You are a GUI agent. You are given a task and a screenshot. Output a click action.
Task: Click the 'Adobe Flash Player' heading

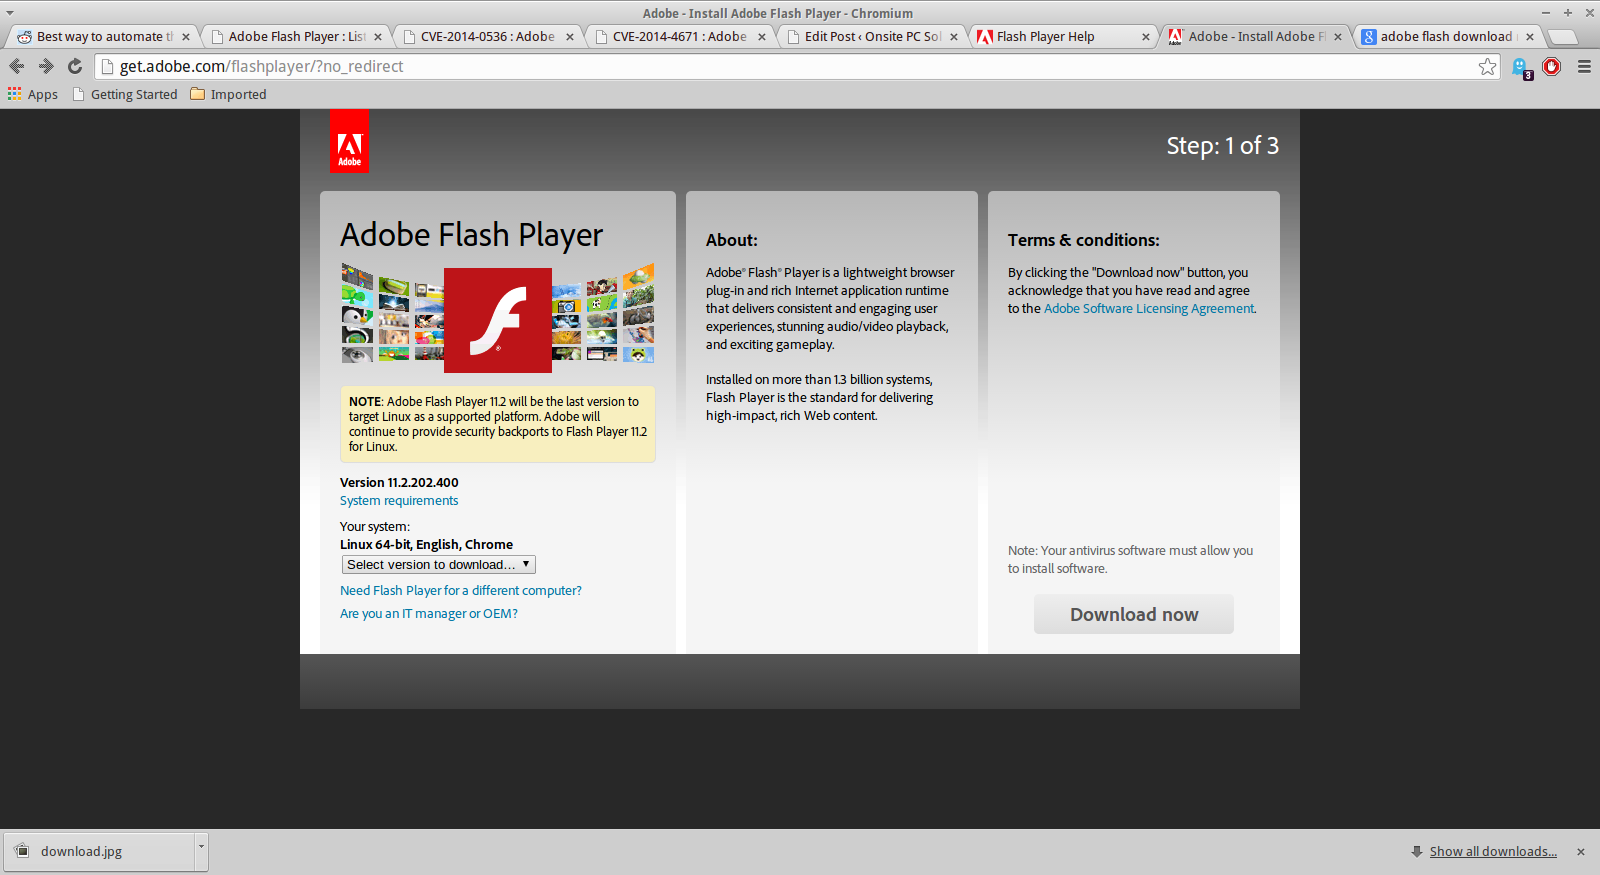pos(471,235)
